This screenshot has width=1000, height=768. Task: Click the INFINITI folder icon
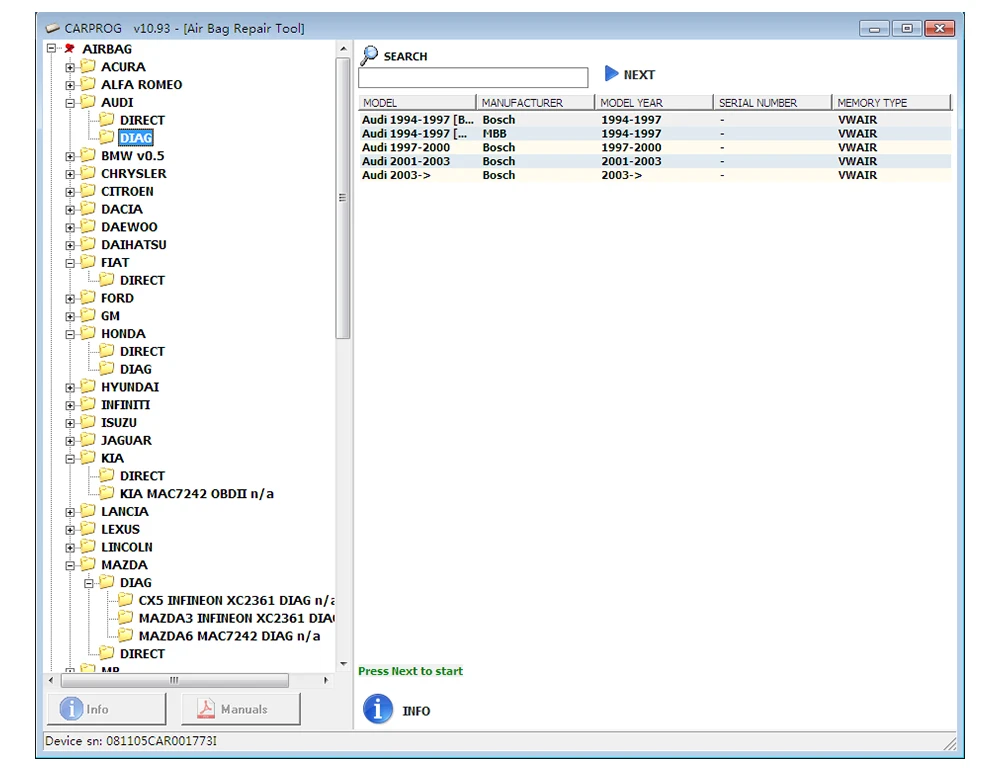pyautogui.click(x=88, y=404)
